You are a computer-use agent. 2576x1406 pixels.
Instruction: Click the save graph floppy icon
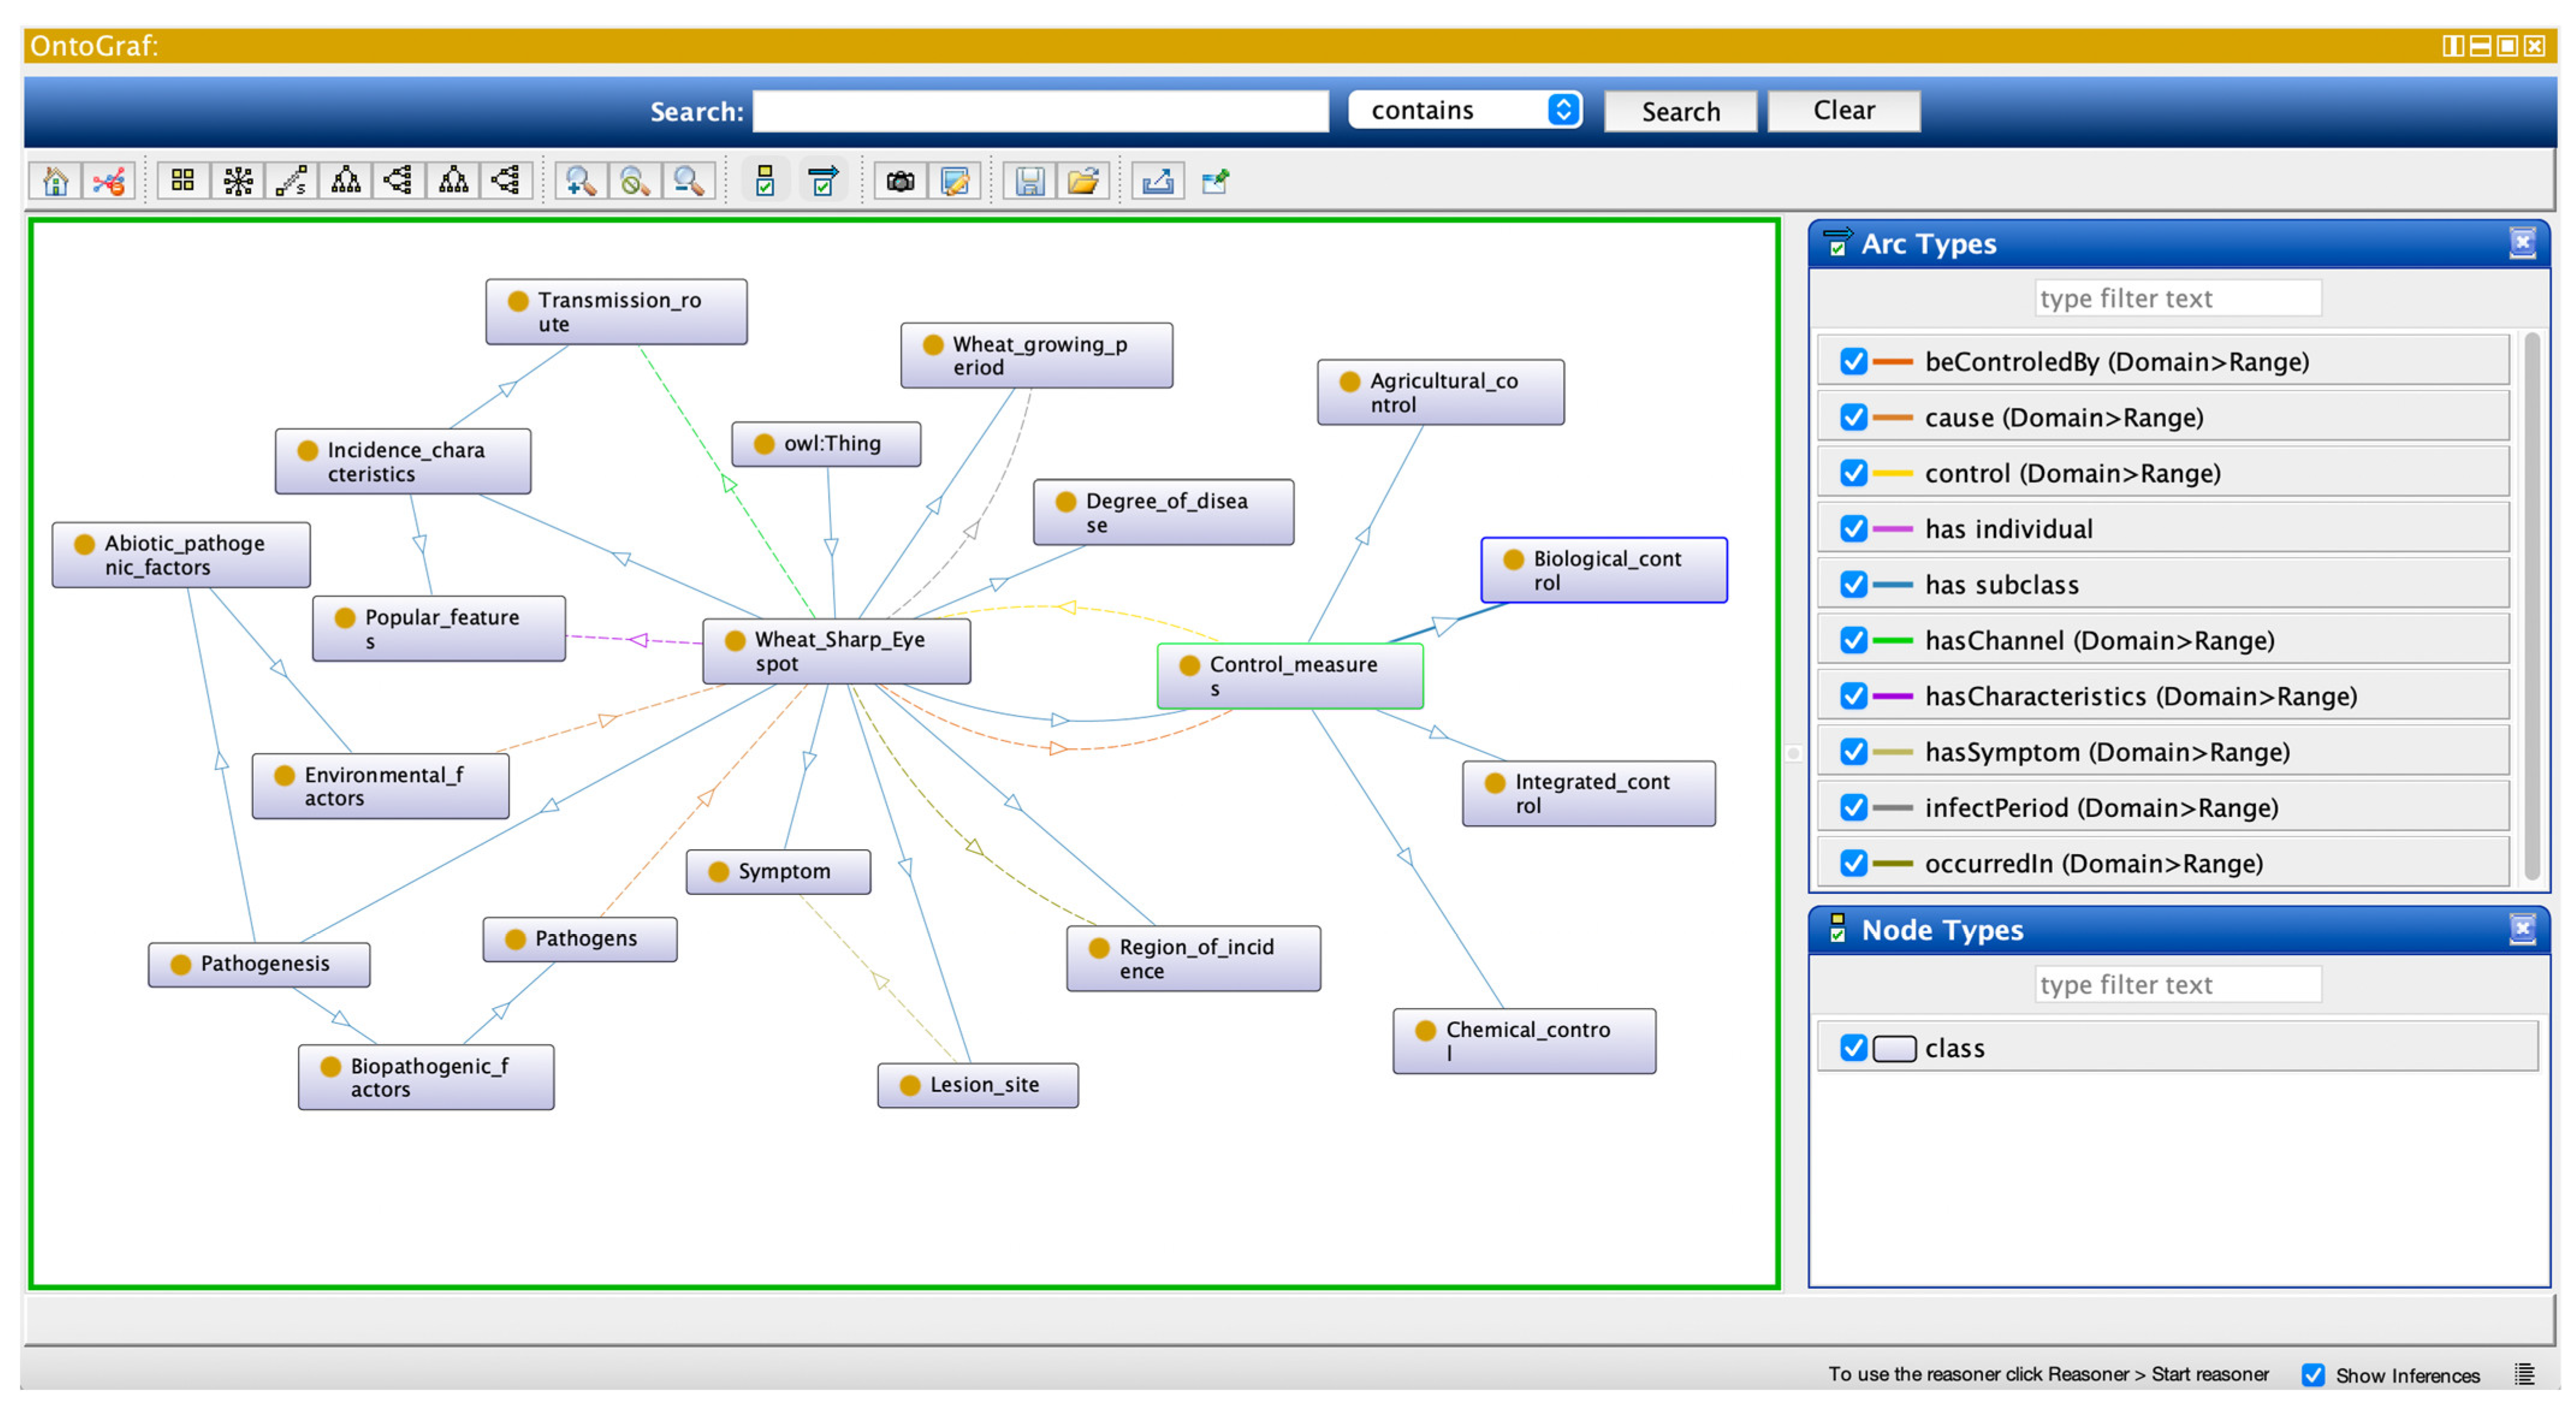tap(1030, 181)
